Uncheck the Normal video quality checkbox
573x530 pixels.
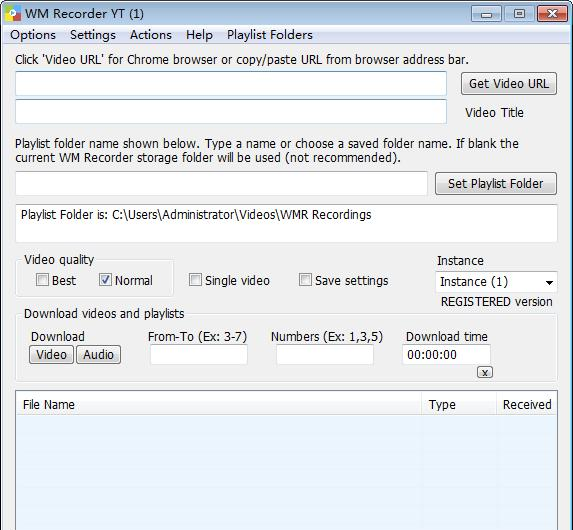(x=105, y=280)
